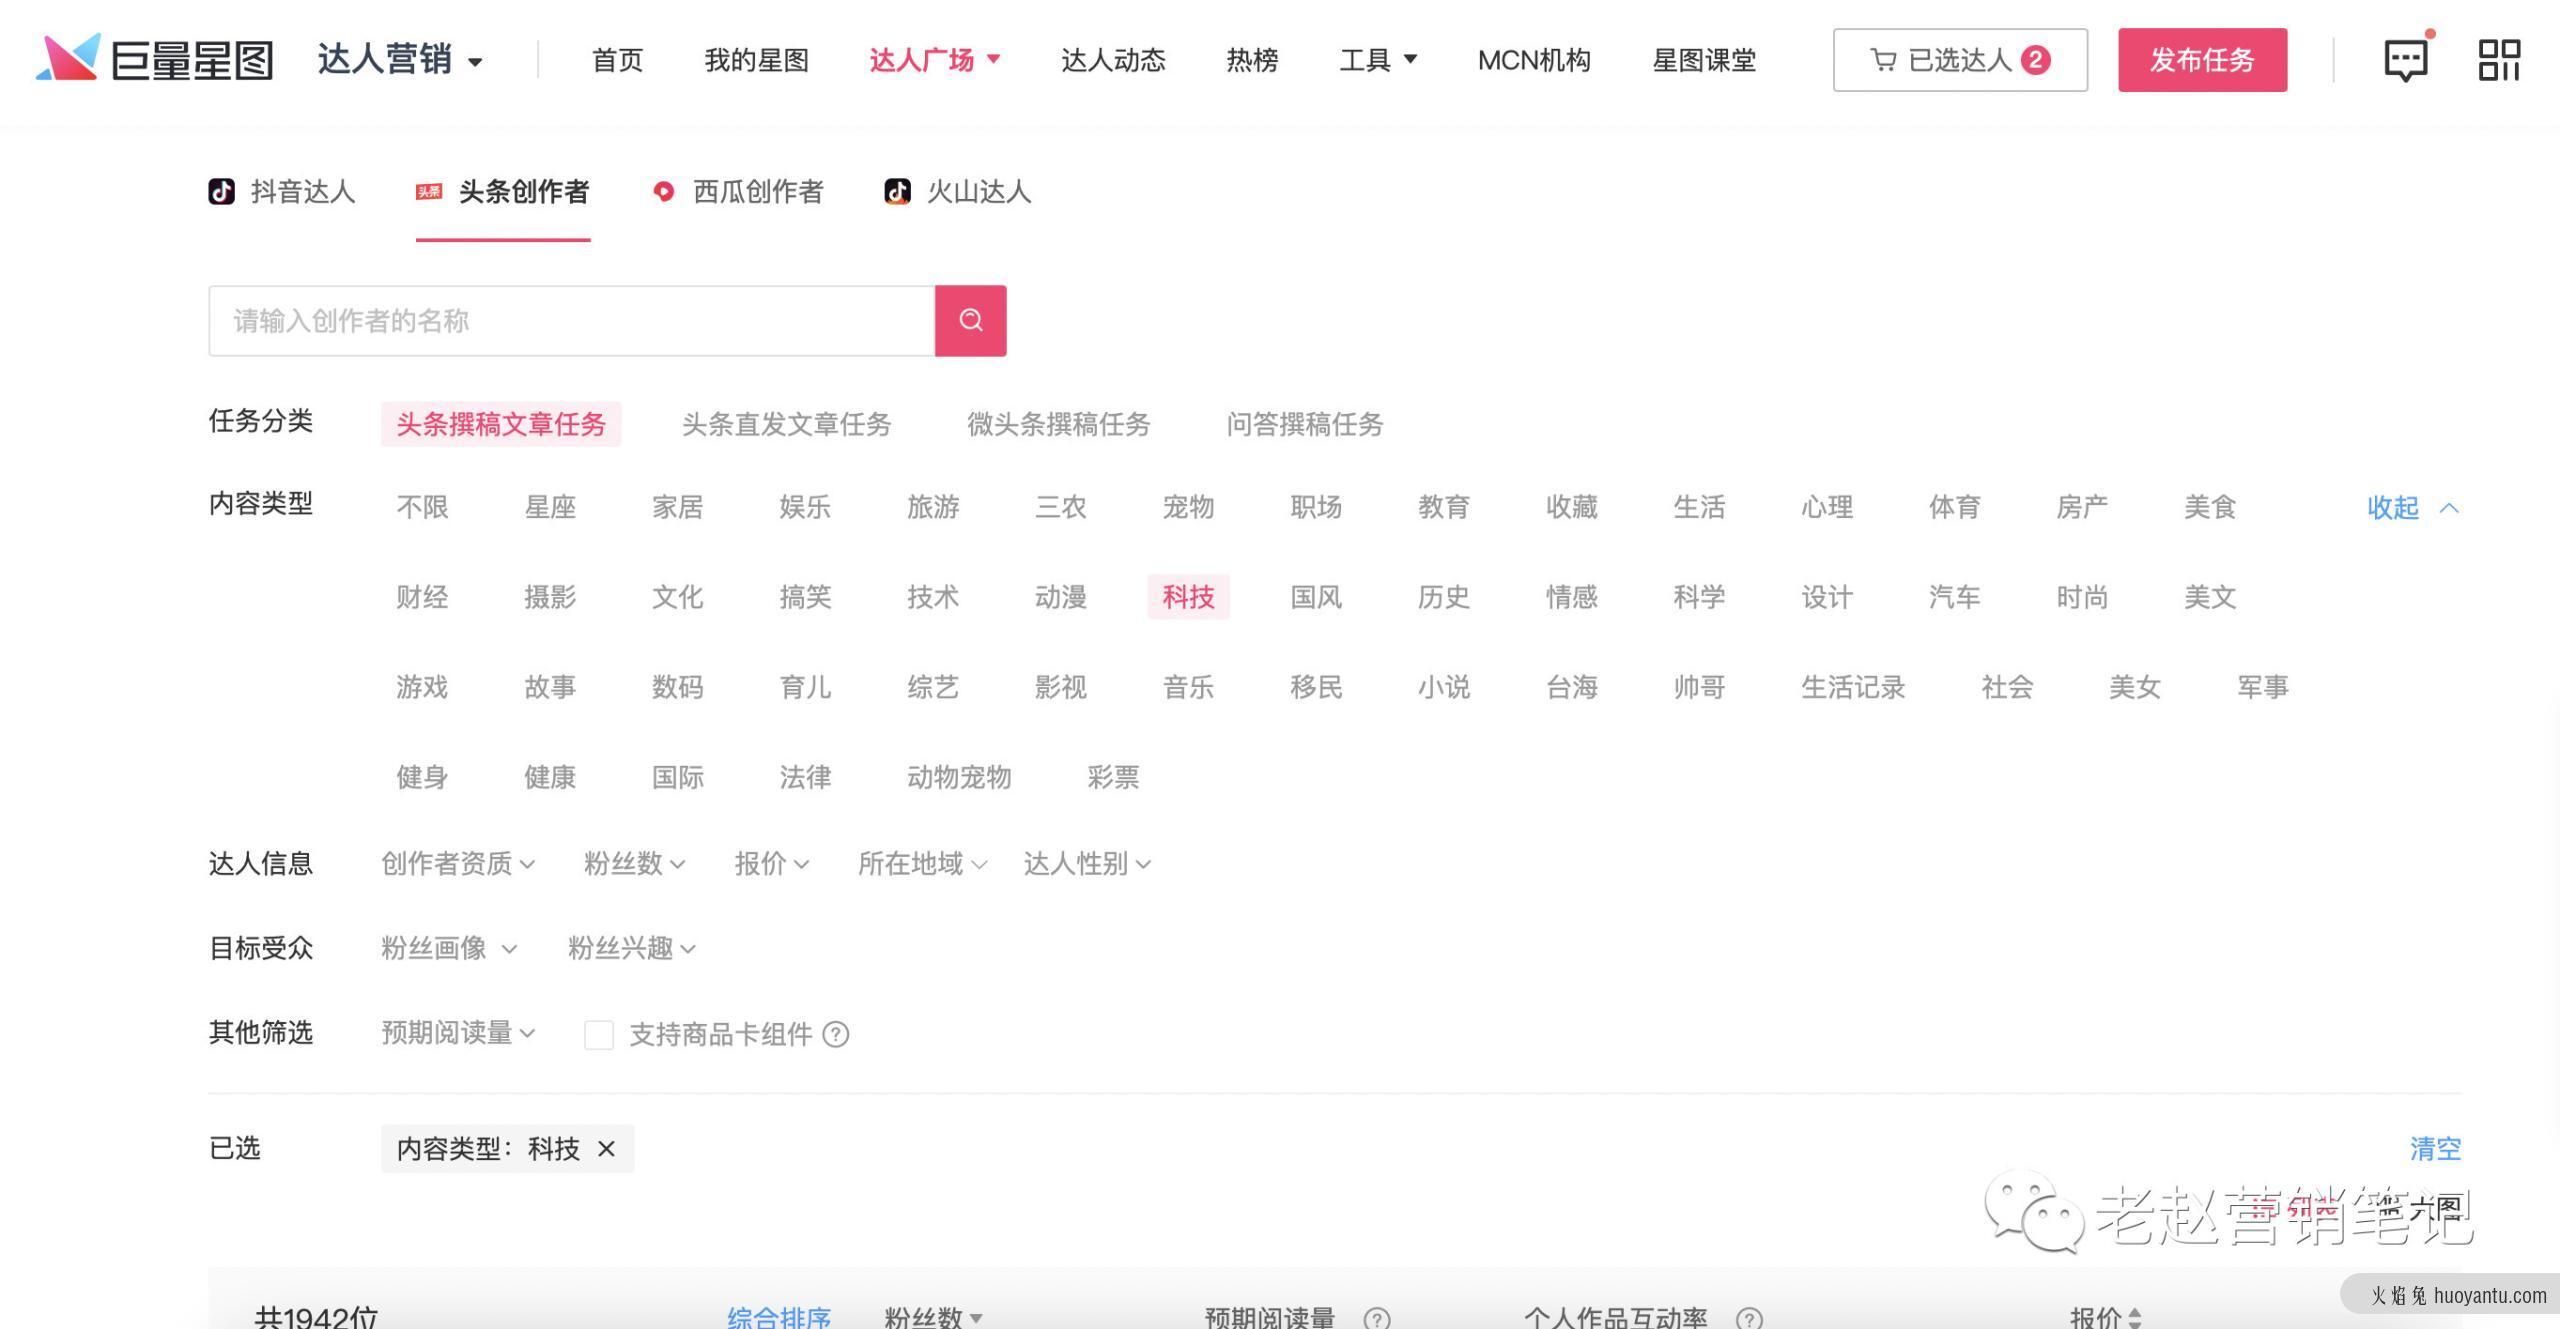The image size is (2560, 1329).
Task: Enable the 支持商品卡组件 checkbox
Action: point(599,1034)
